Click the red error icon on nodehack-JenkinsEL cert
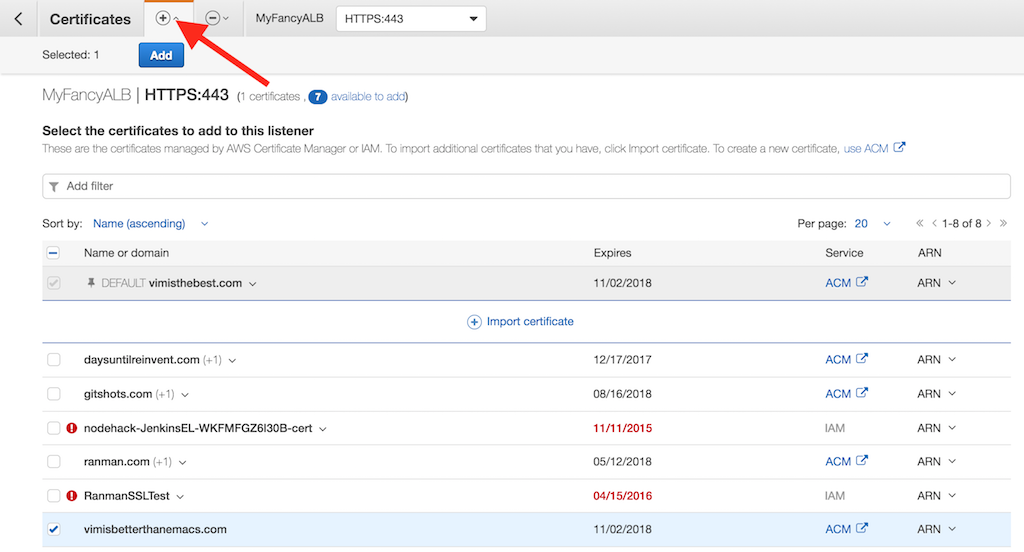The image size is (1024, 552). click(72, 429)
